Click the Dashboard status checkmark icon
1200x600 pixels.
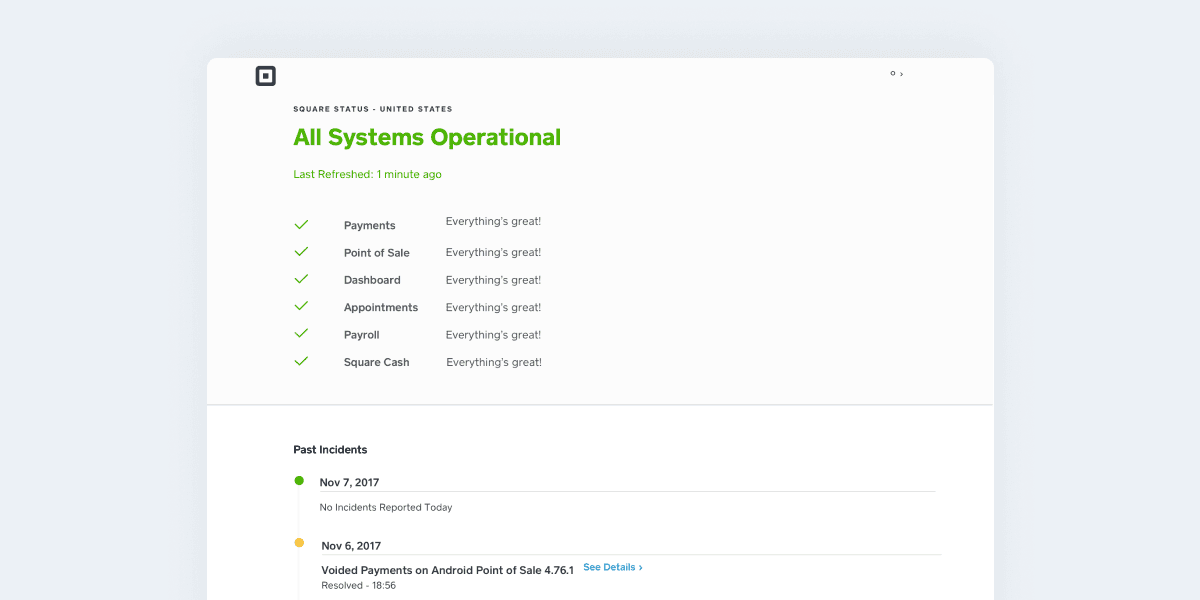click(x=301, y=278)
